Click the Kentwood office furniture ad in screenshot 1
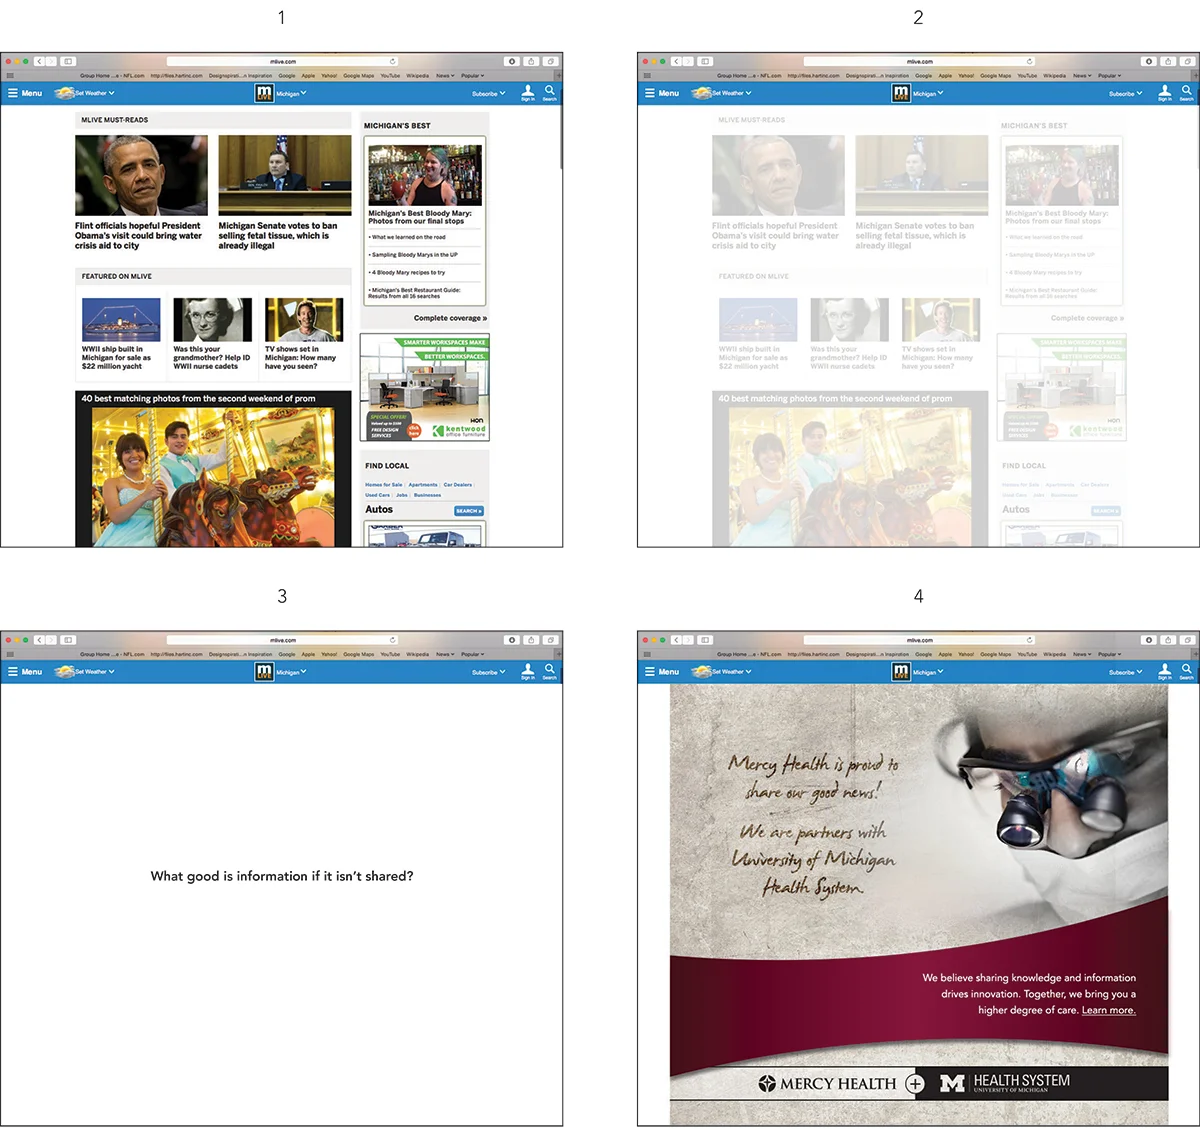 pos(425,388)
